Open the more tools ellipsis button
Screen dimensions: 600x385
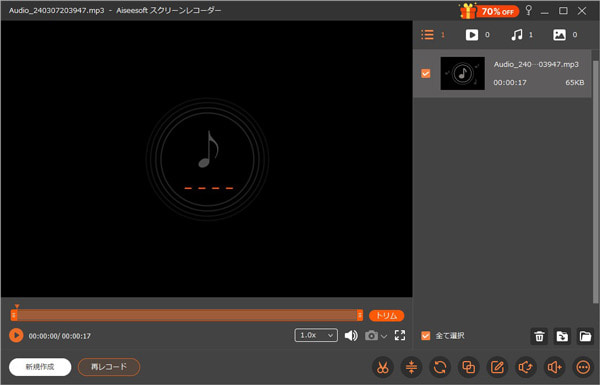click(x=583, y=367)
